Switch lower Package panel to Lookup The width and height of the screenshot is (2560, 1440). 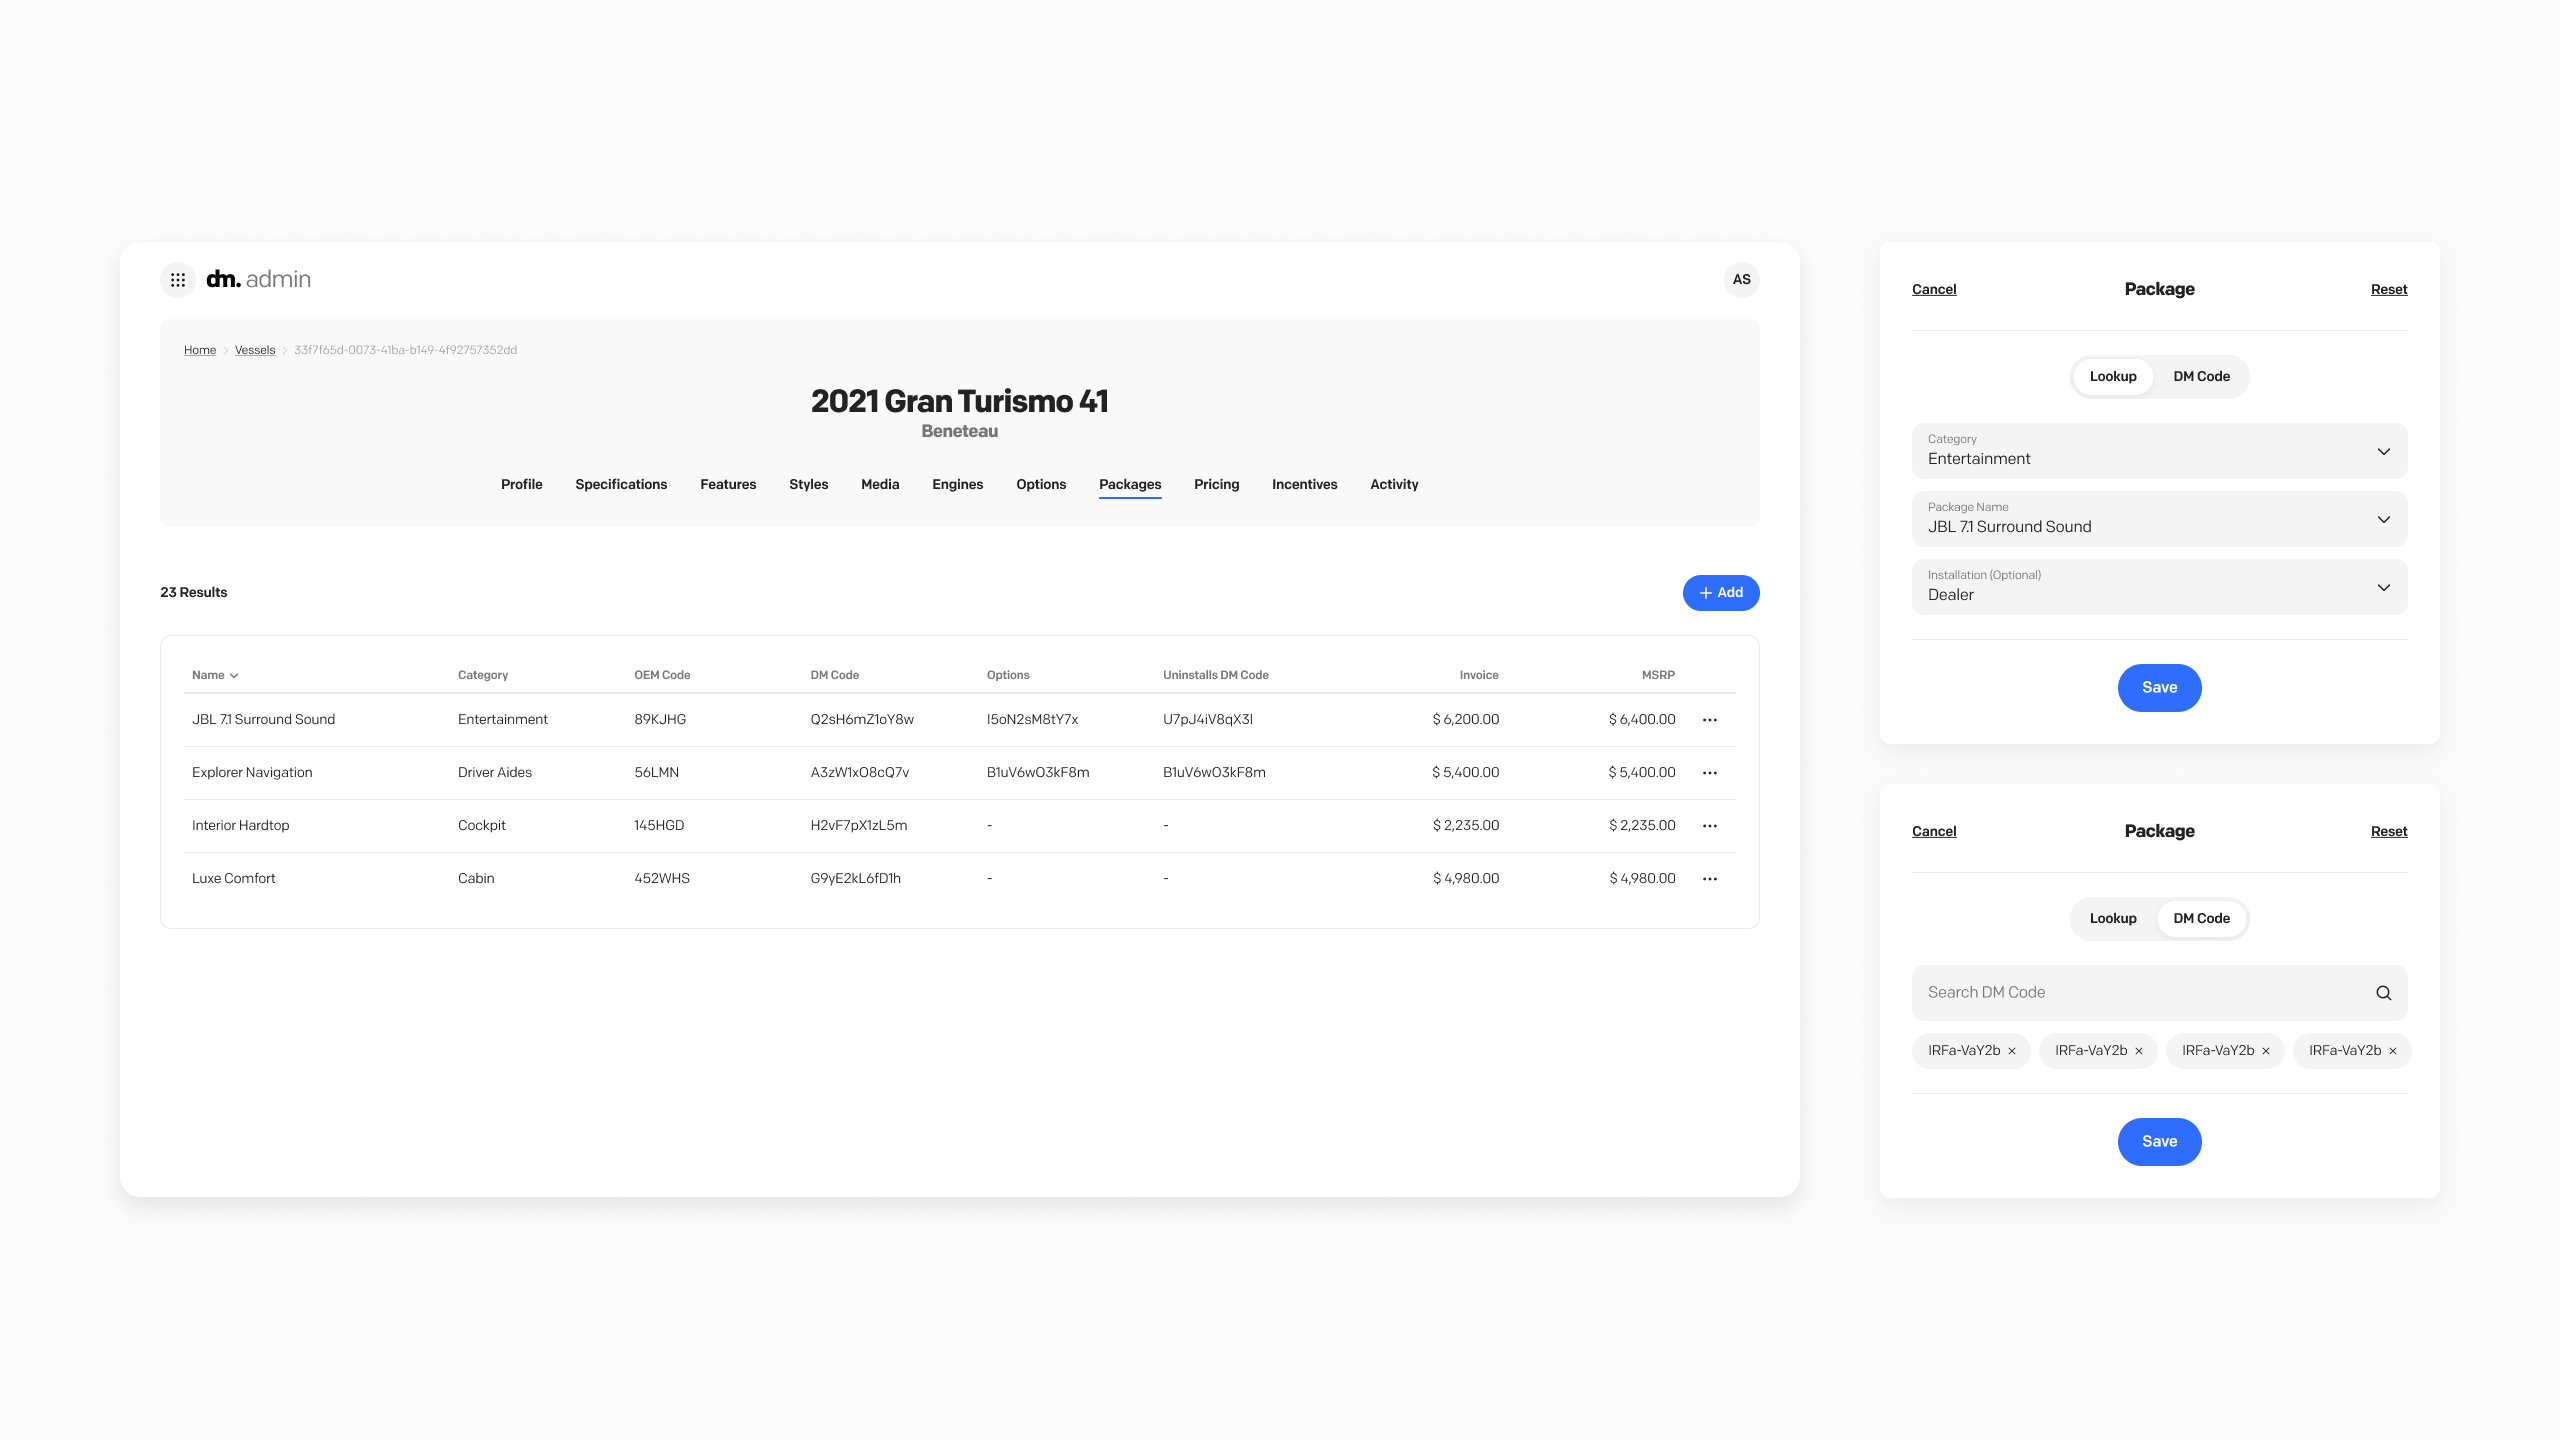coord(2113,919)
